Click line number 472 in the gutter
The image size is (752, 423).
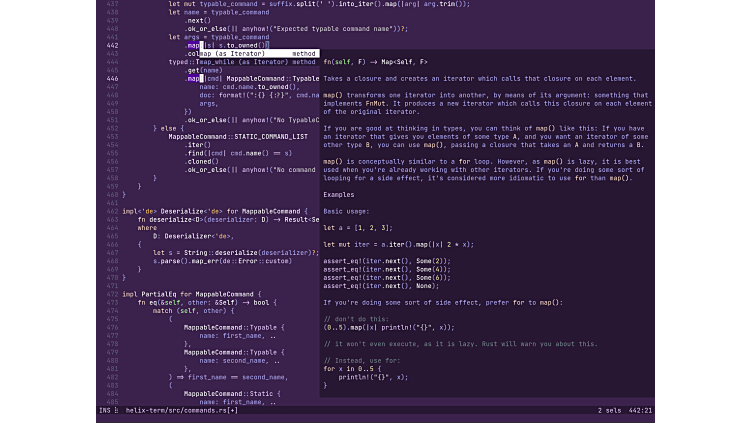pyautogui.click(x=112, y=294)
